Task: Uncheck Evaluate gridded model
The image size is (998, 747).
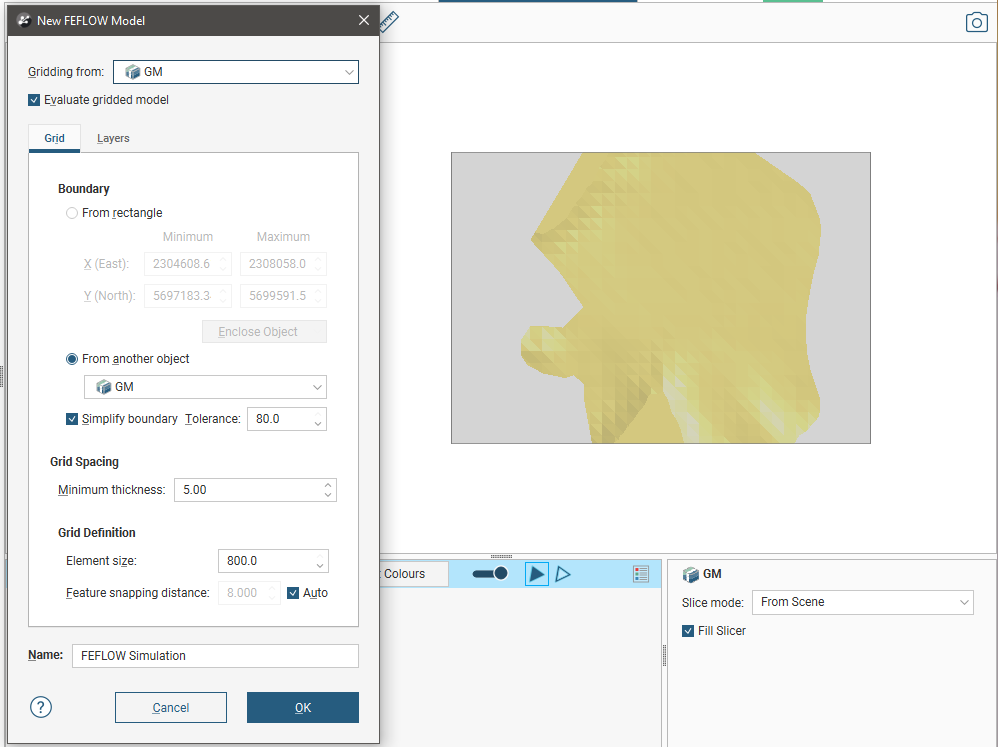Action: [35, 100]
